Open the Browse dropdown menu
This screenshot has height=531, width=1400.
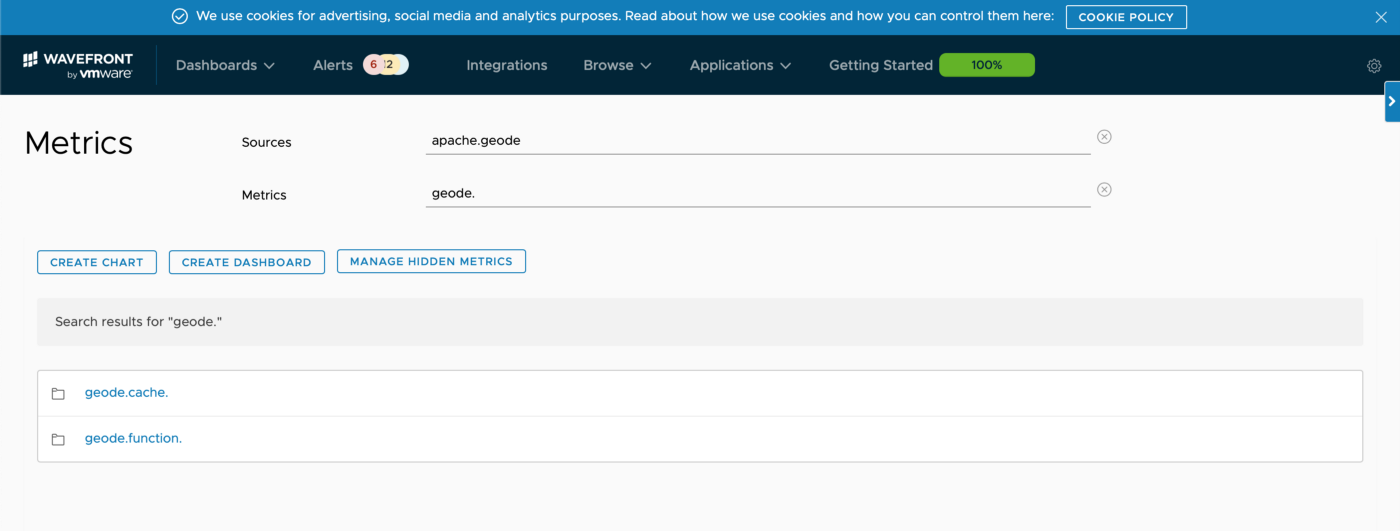pos(617,65)
